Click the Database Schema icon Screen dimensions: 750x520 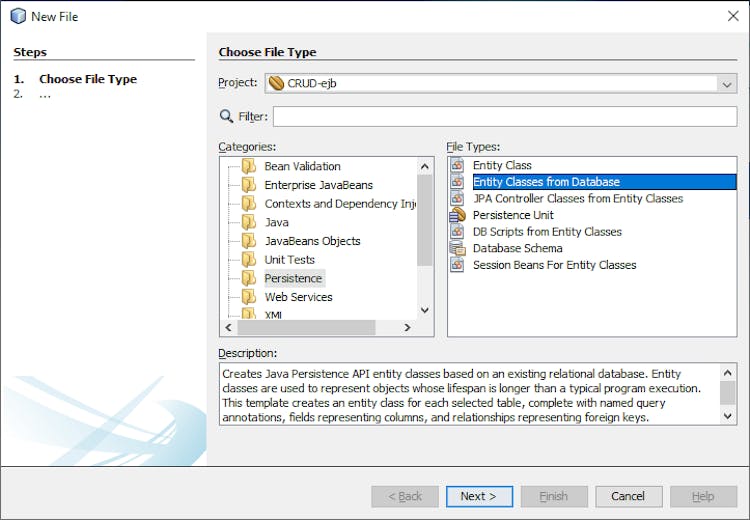(x=457, y=248)
